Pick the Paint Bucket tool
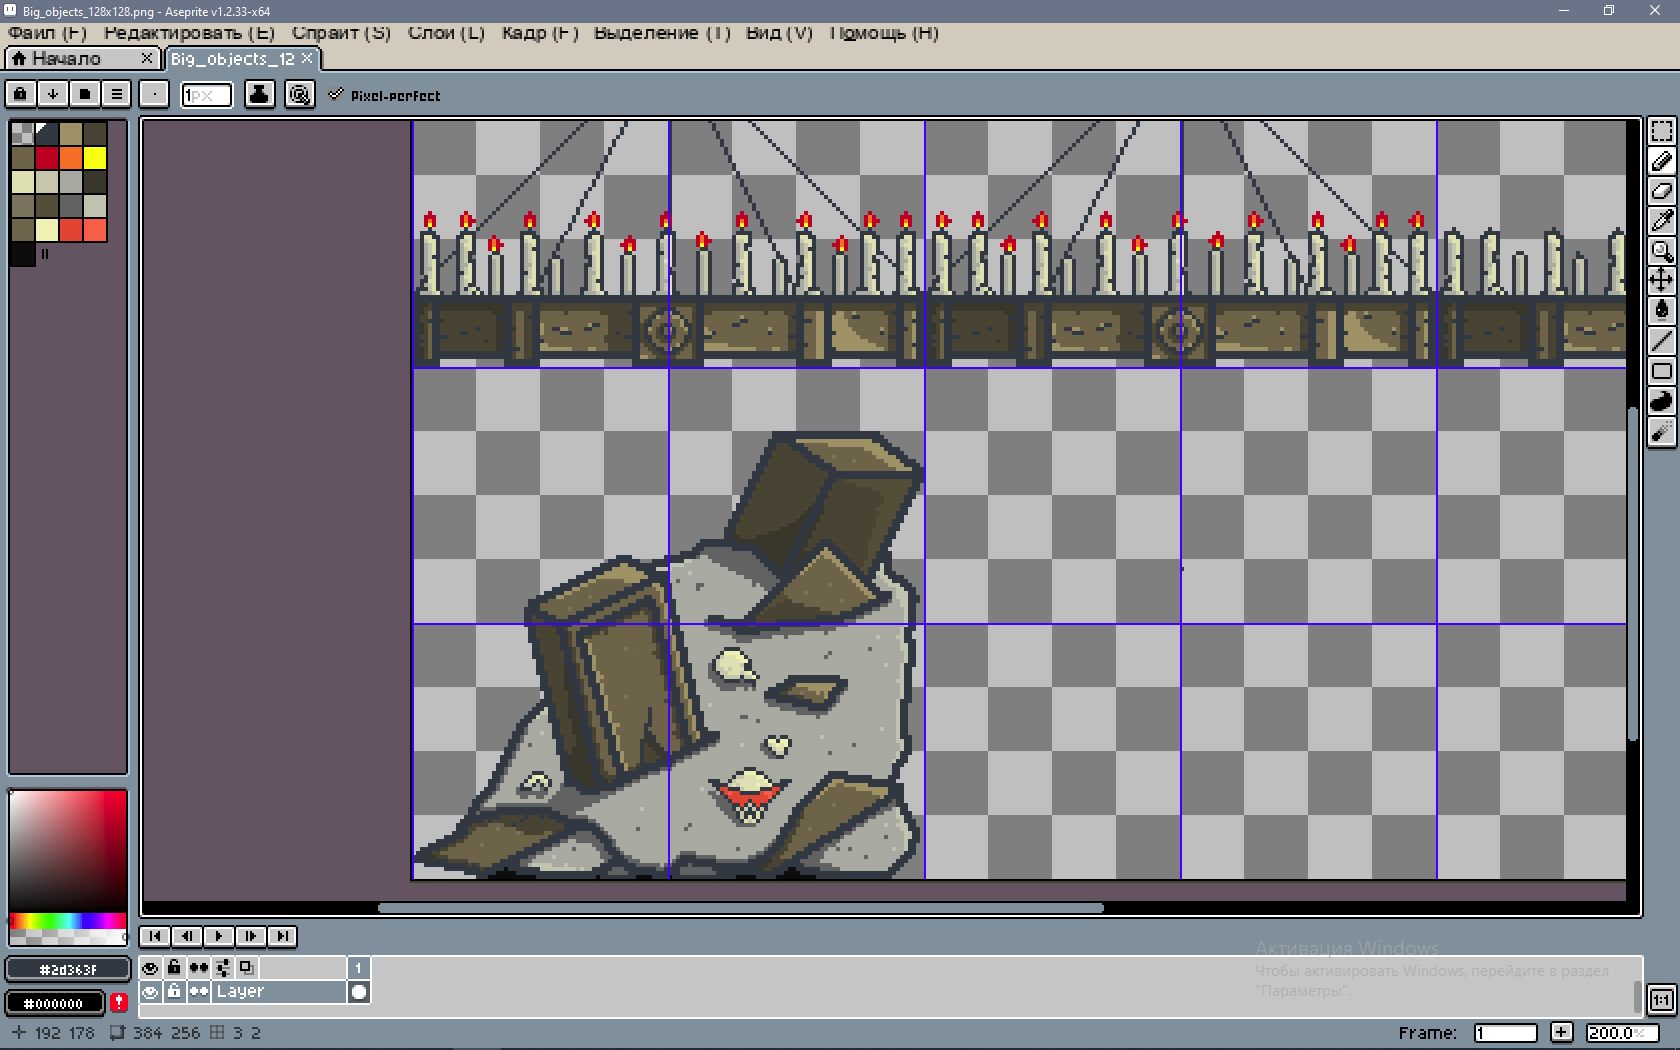Screen dimensions: 1680x1050 click(x=1661, y=311)
